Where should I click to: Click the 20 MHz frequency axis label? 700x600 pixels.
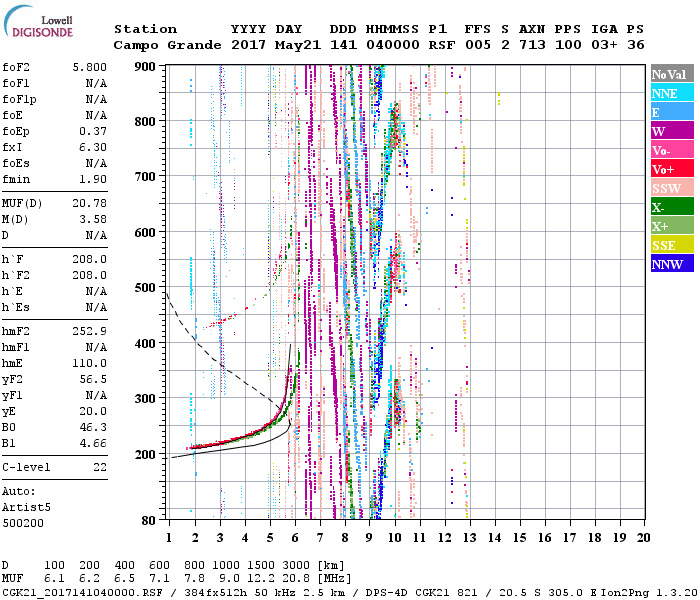[644, 538]
